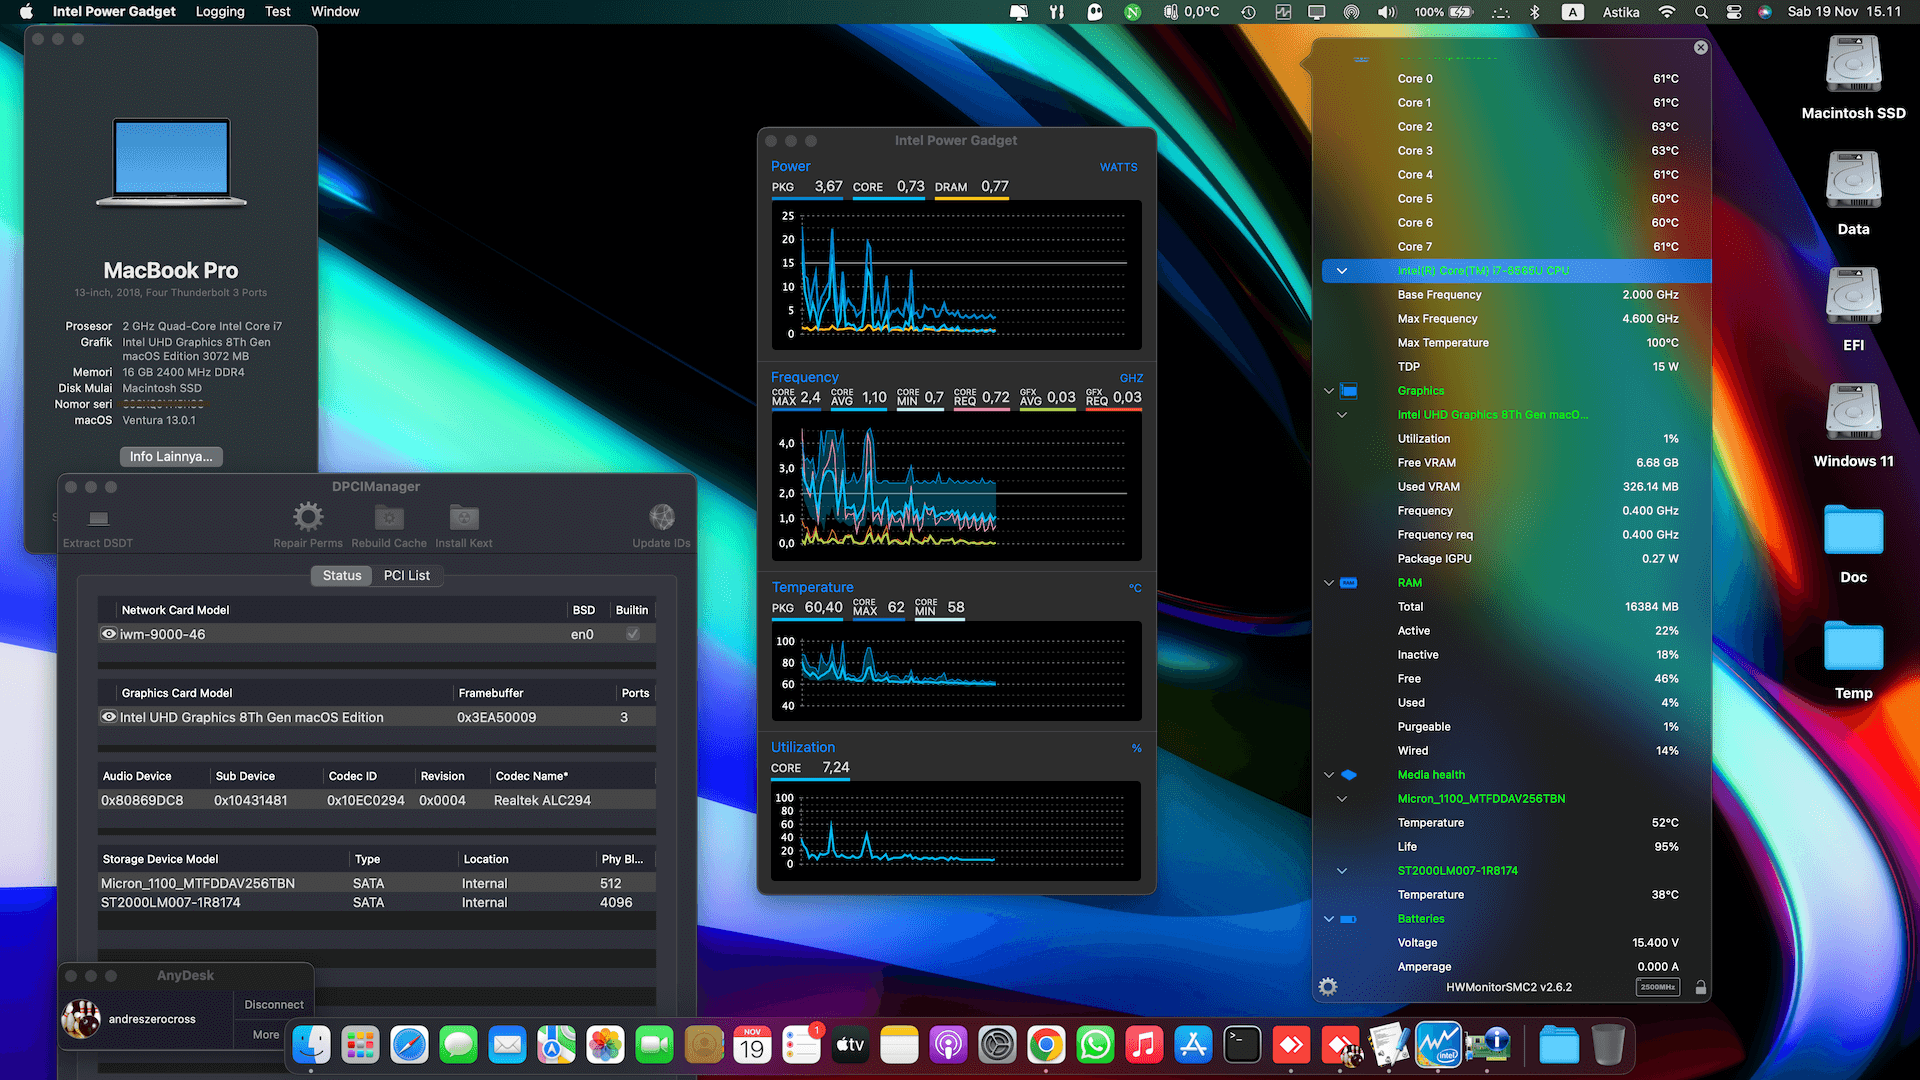
Task: Open the Trash in the Dock
Action: click(x=1608, y=1046)
